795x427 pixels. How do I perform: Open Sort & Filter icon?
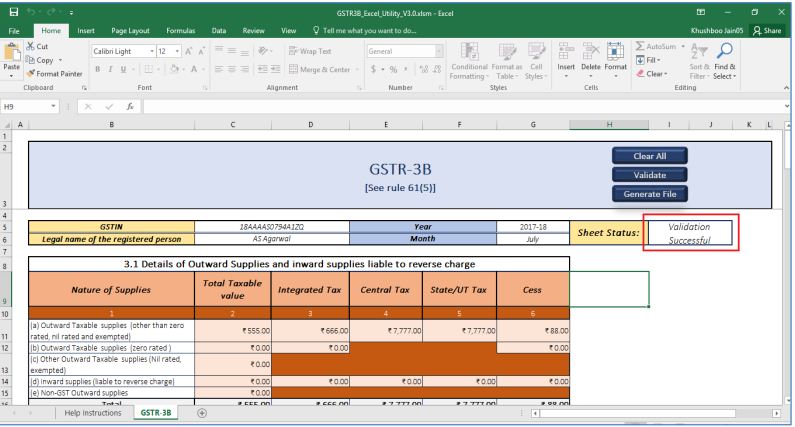click(699, 52)
